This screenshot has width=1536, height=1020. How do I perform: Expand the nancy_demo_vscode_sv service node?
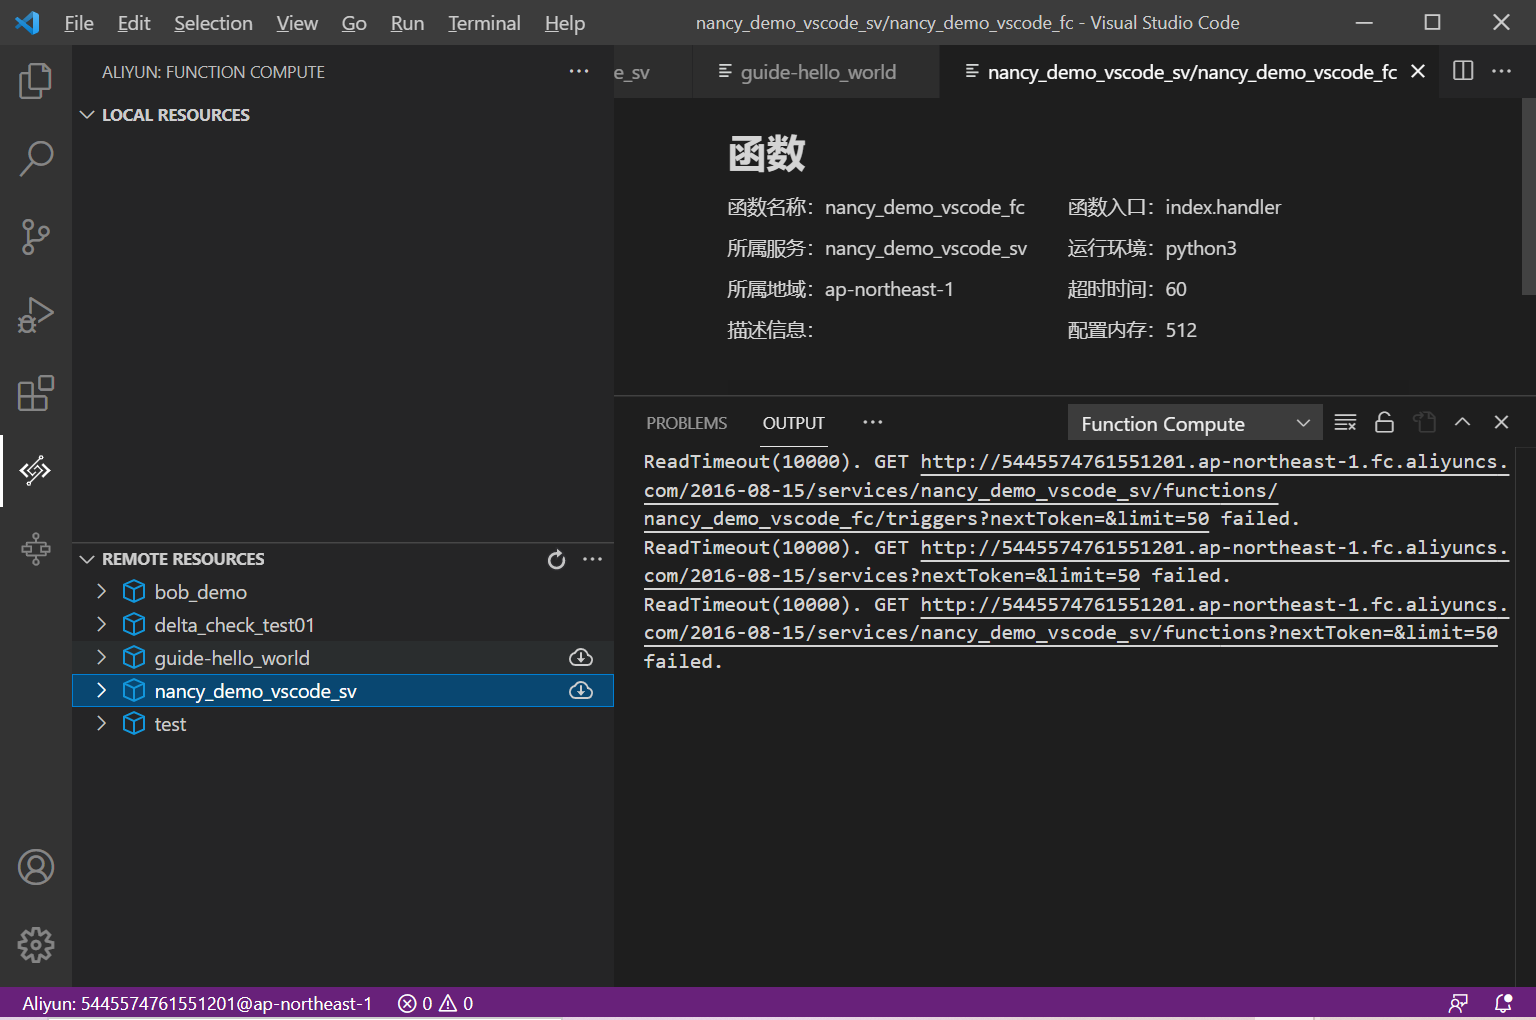pos(101,691)
